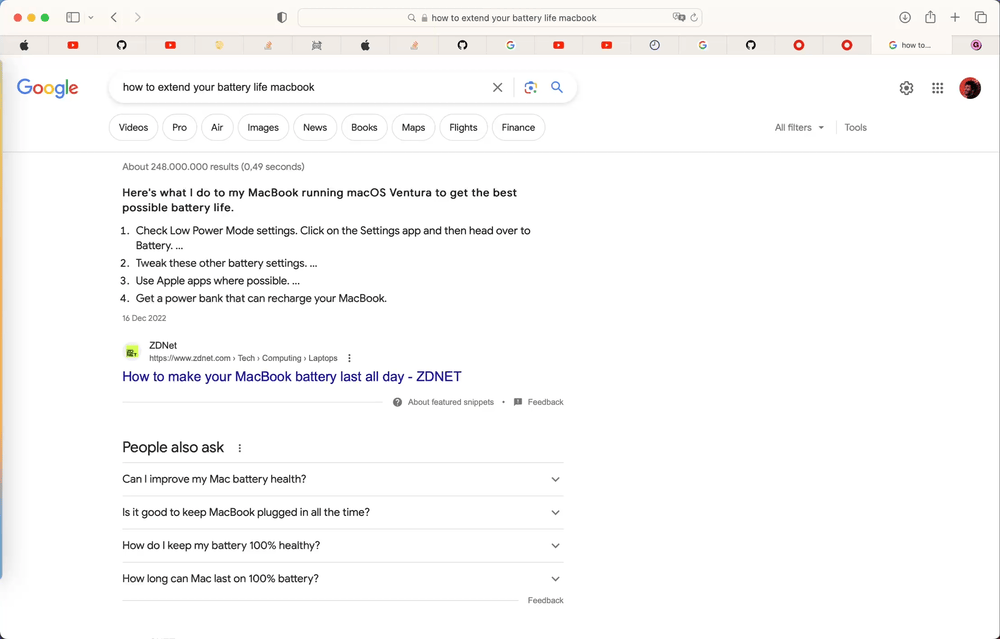Click Feedback next to About featured snippets
The height and width of the screenshot is (639, 1000).
[538, 402]
